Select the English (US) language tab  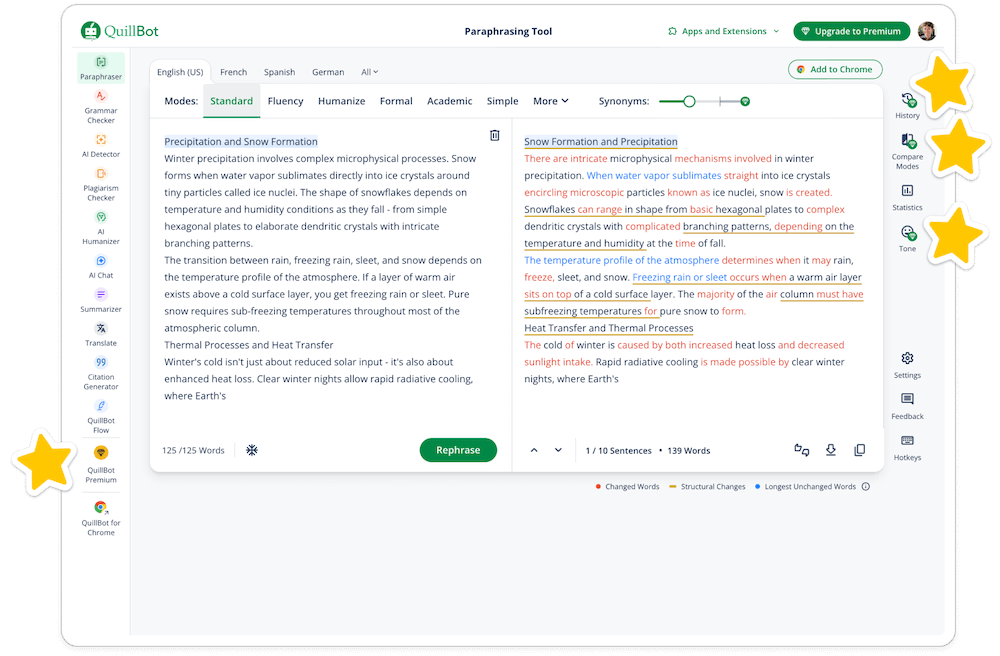click(180, 72)
